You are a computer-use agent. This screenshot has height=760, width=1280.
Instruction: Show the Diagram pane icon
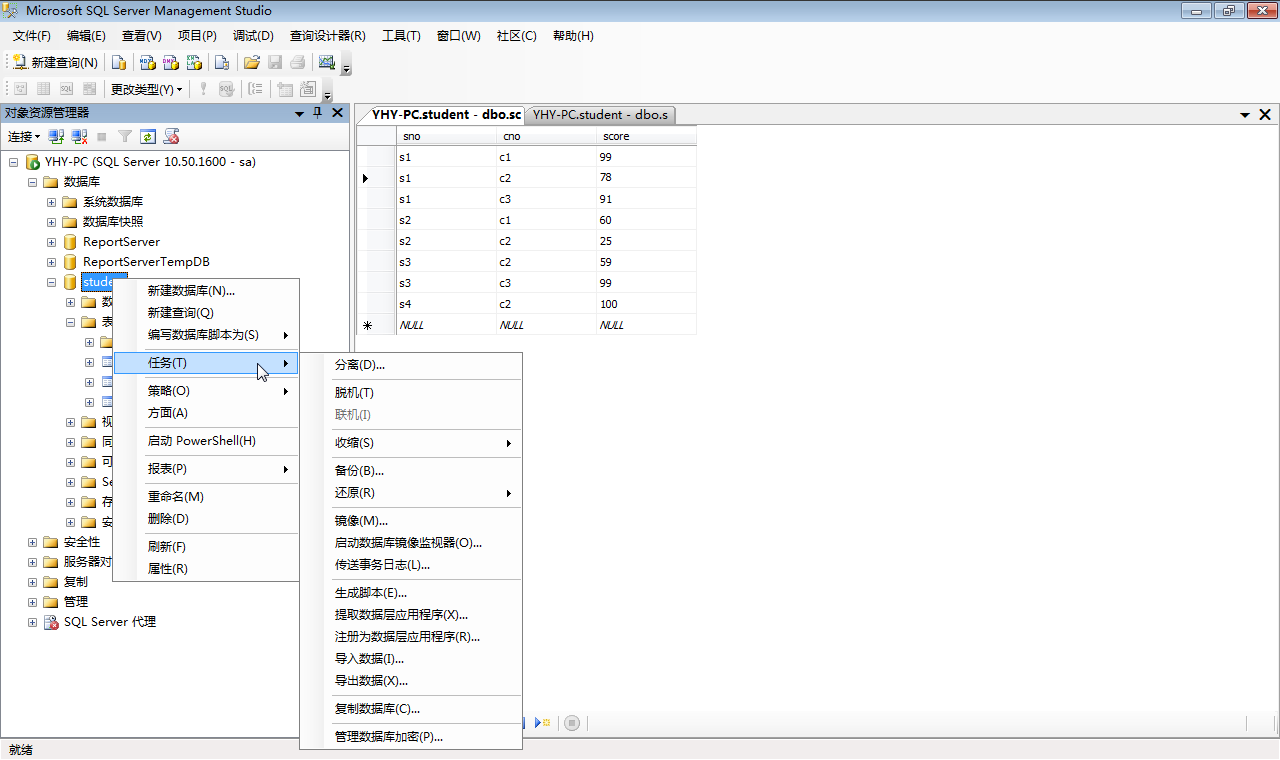coord(19,89)
